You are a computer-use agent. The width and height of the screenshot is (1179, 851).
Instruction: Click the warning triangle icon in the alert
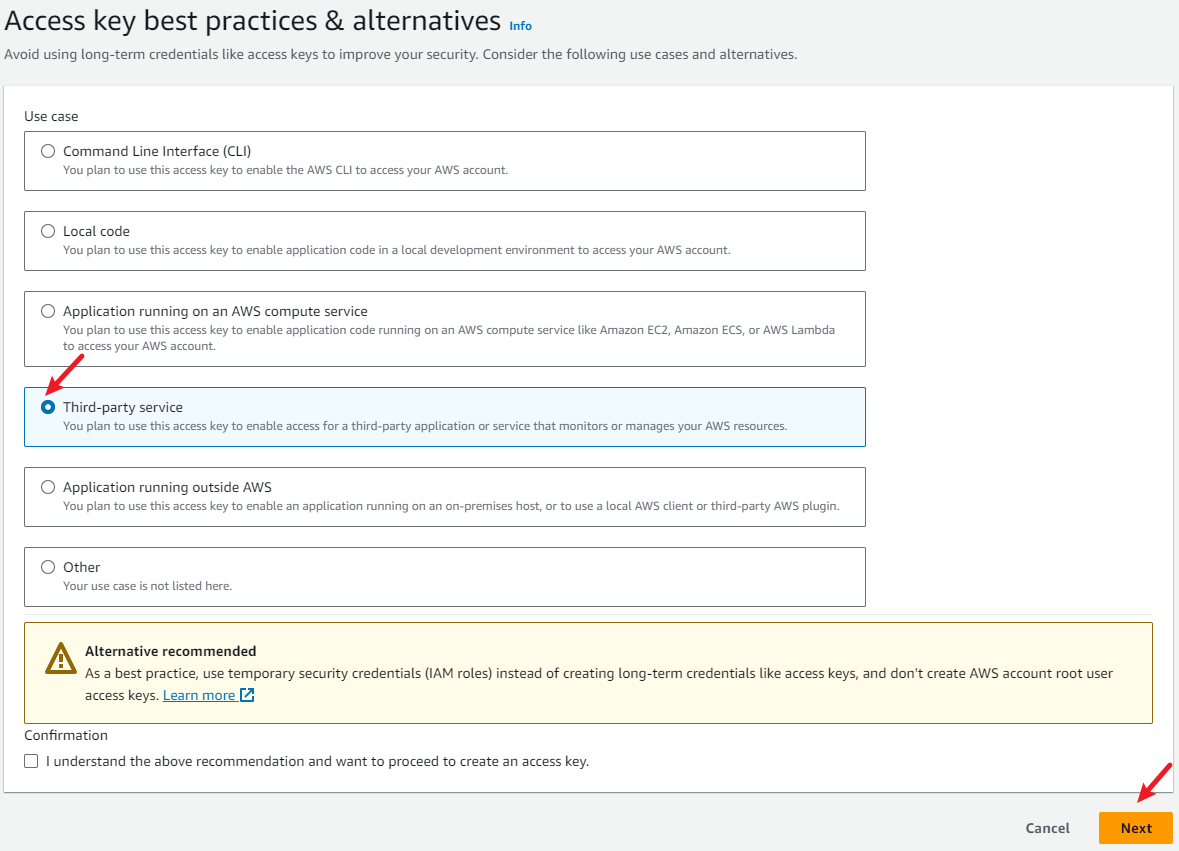tap(61, 659)
